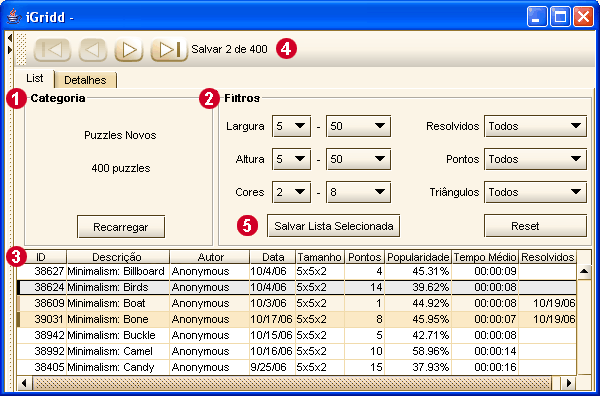
Task: Click Salvar Lista Selecionada button
Action: pyautogui.click(x=334, y=226)
